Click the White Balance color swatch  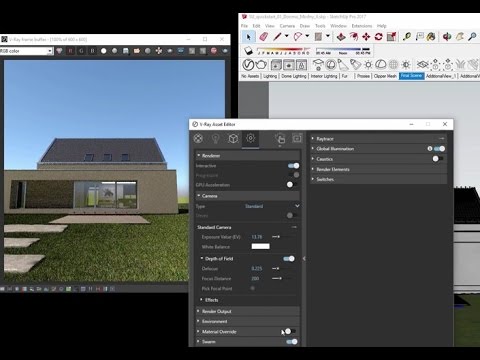pos(260,246)
